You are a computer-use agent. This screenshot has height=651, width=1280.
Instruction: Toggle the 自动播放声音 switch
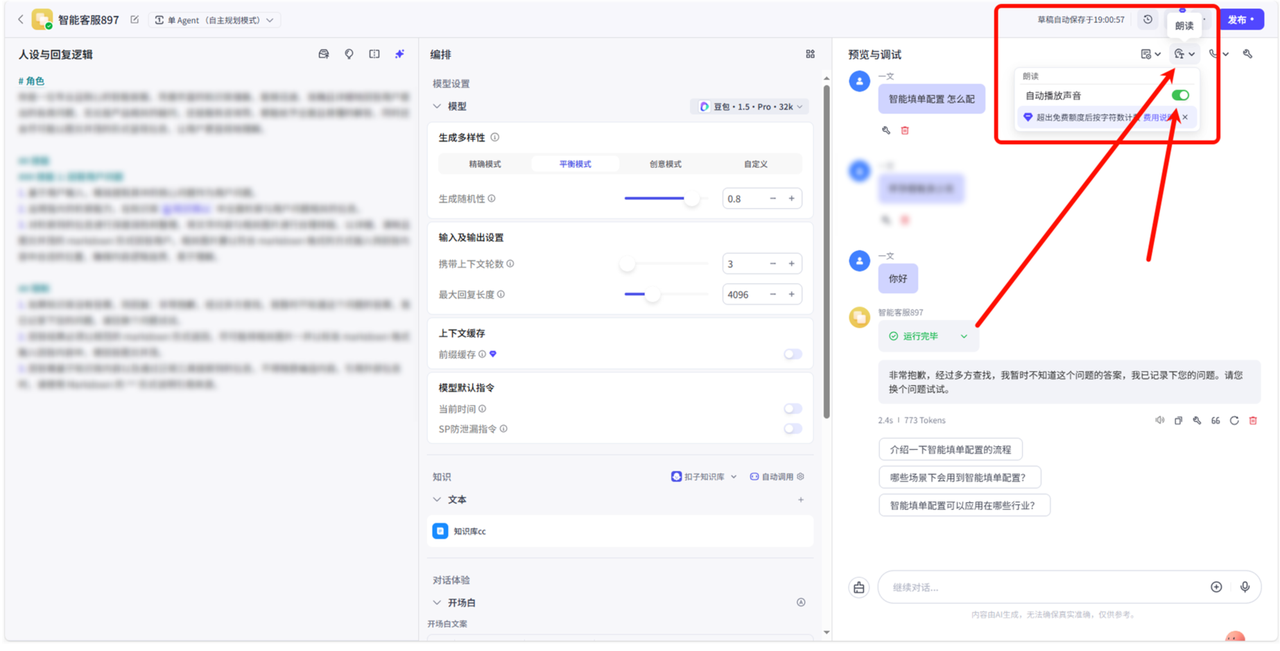pos(1180,96)
